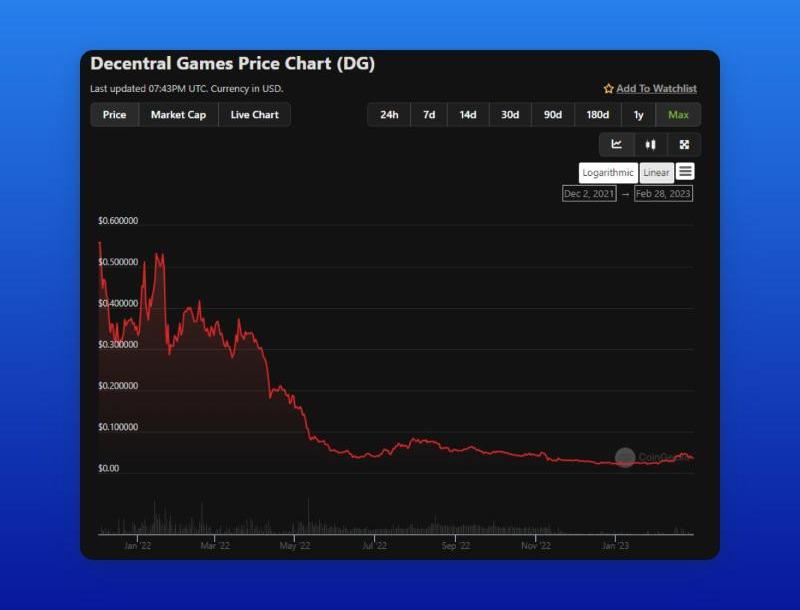Show 7d price range
The width and height of the screenshot is (800, 610).
[429, 115]
